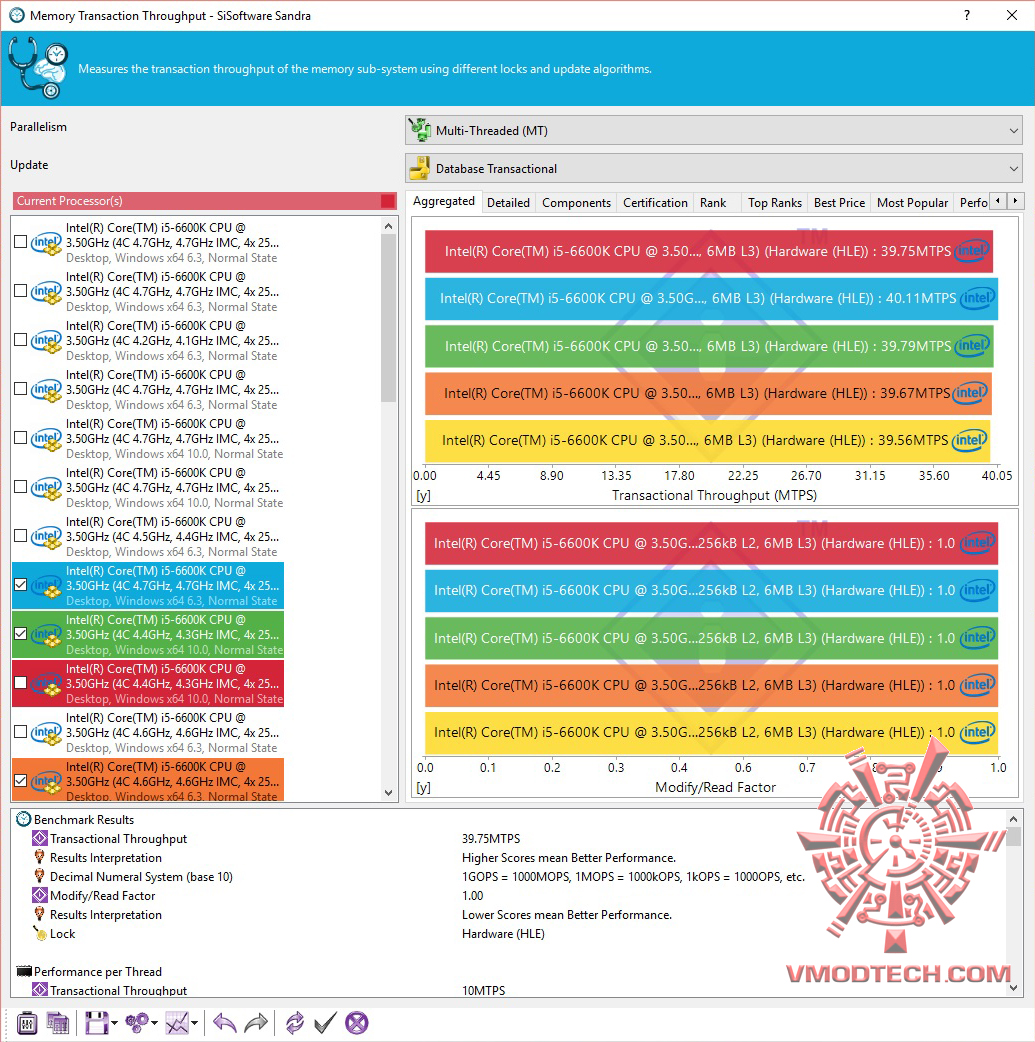Image resolution: width=1035 pixels, height=1042 pixels.
Task: Open the Top Ranks tab
Action: [x=775, y=203]
